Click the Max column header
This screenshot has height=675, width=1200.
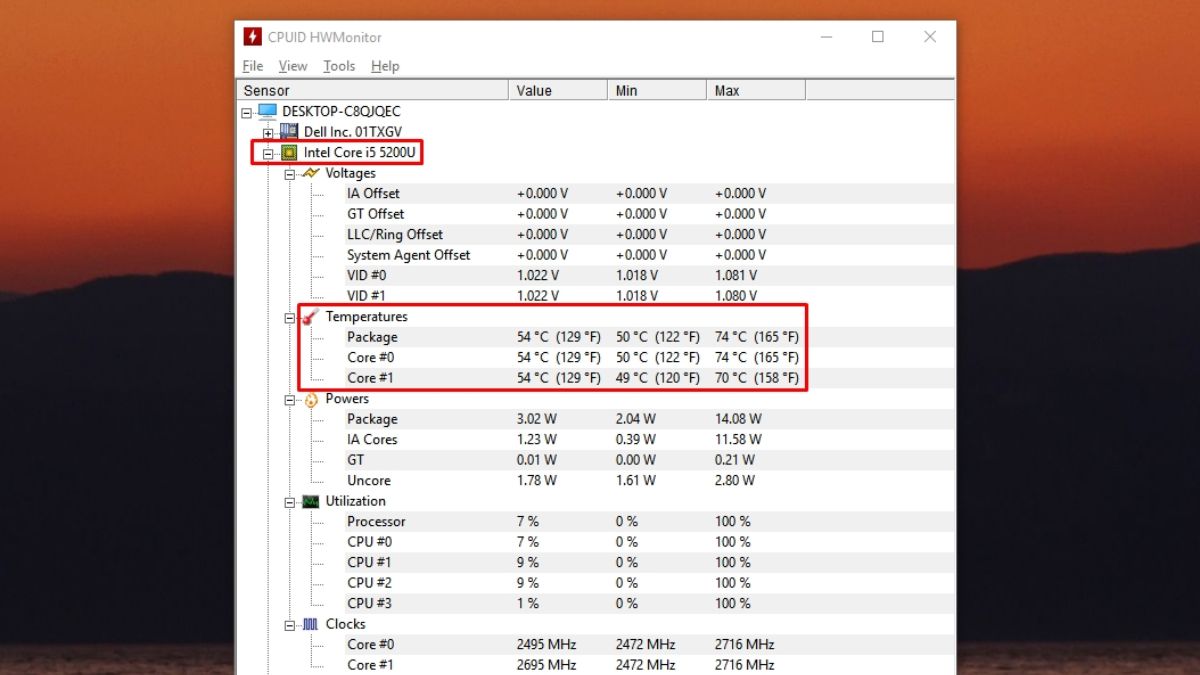pos(755,90)
